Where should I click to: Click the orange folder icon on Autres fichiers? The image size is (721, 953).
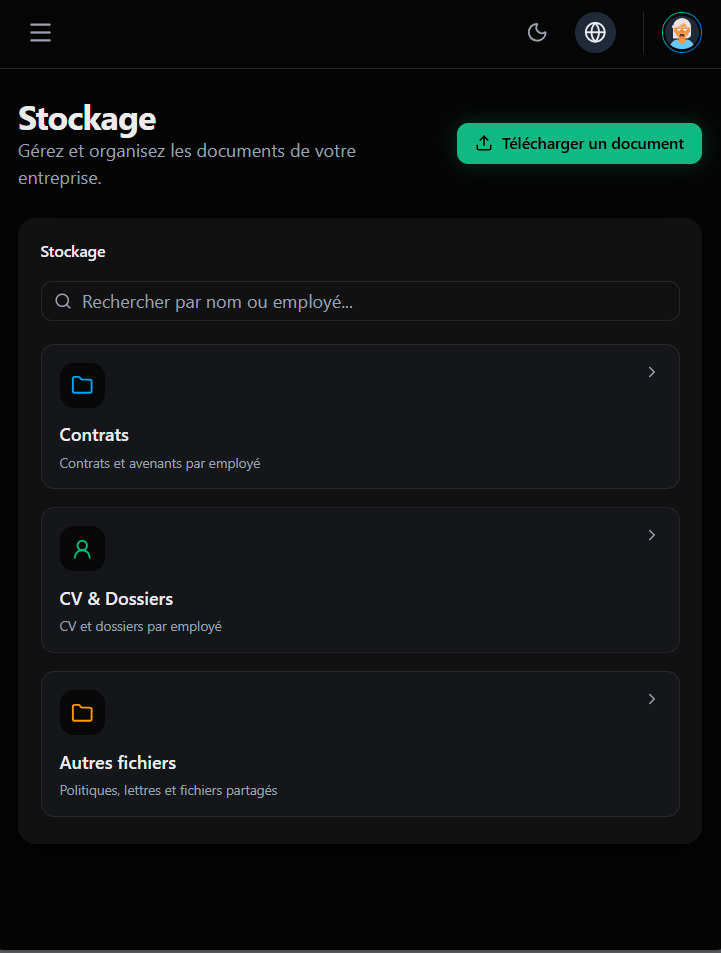coord(82,712)
